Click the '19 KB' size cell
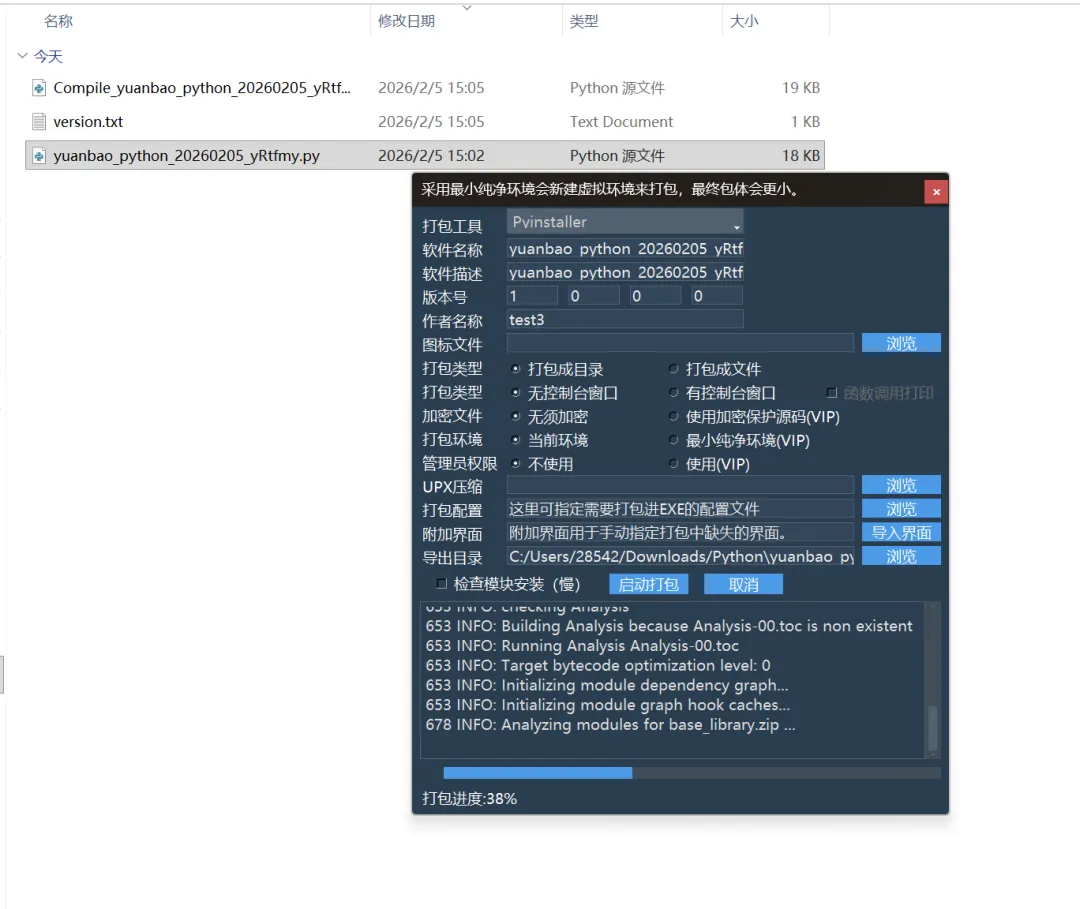The image size is (1080, 909). [x=800, y=88]
